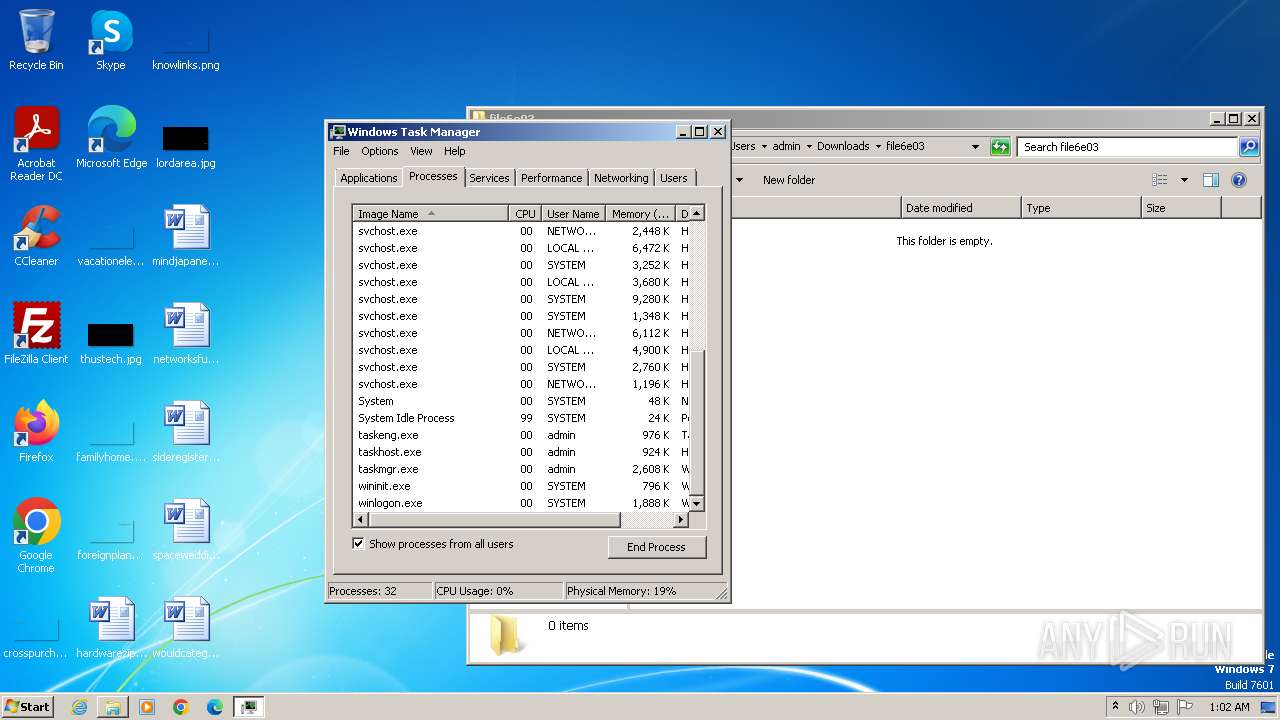Click horizontal scrollbar right arrow in process list
This screenshot has width=1280, height=720.
[681, 520]
